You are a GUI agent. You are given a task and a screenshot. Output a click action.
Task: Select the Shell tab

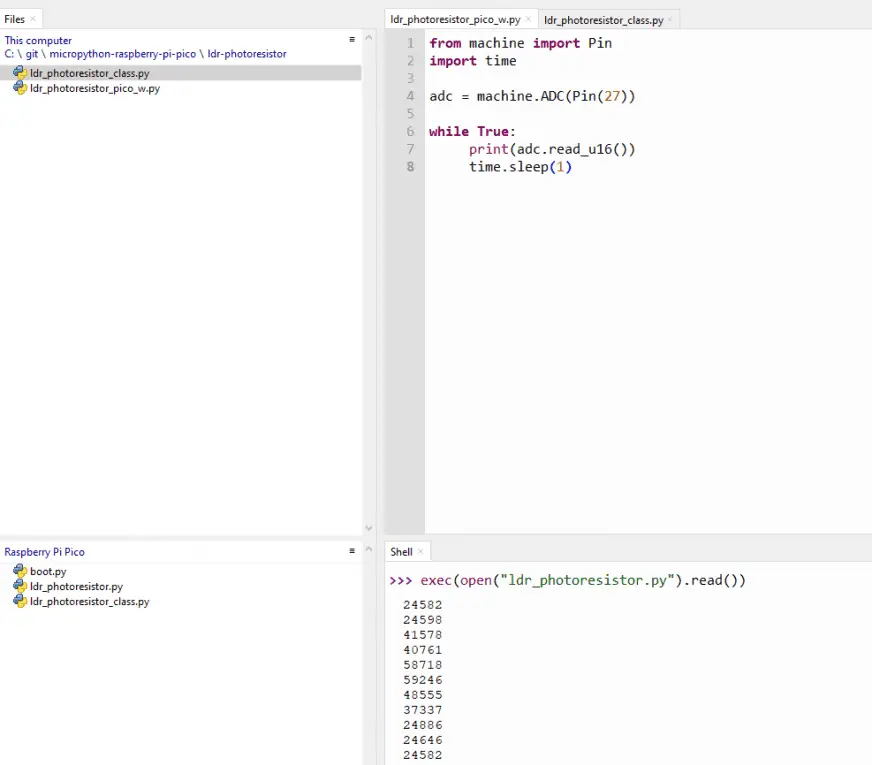[x=401, y=552]
